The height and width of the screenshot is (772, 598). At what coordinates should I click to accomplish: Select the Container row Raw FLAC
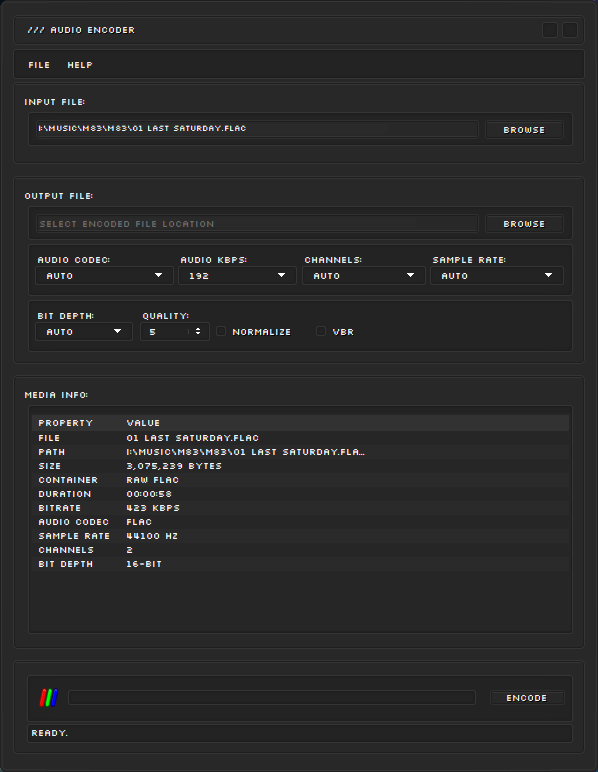(301, 480)
